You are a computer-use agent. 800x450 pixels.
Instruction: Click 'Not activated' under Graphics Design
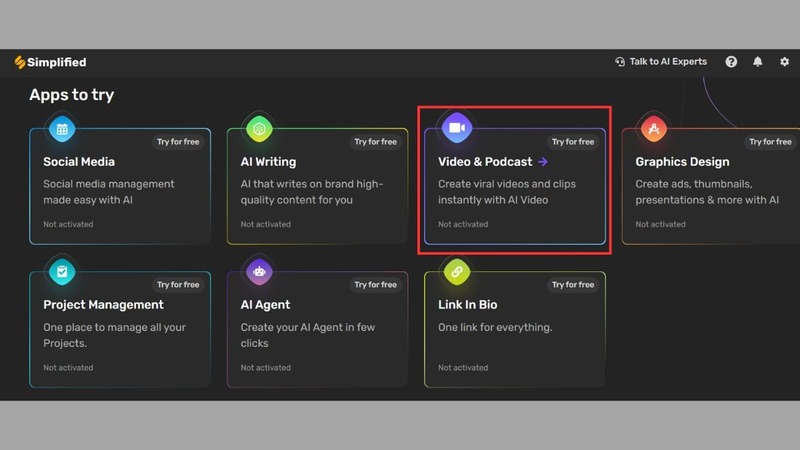pyautogui.click(x=660, y=224)
